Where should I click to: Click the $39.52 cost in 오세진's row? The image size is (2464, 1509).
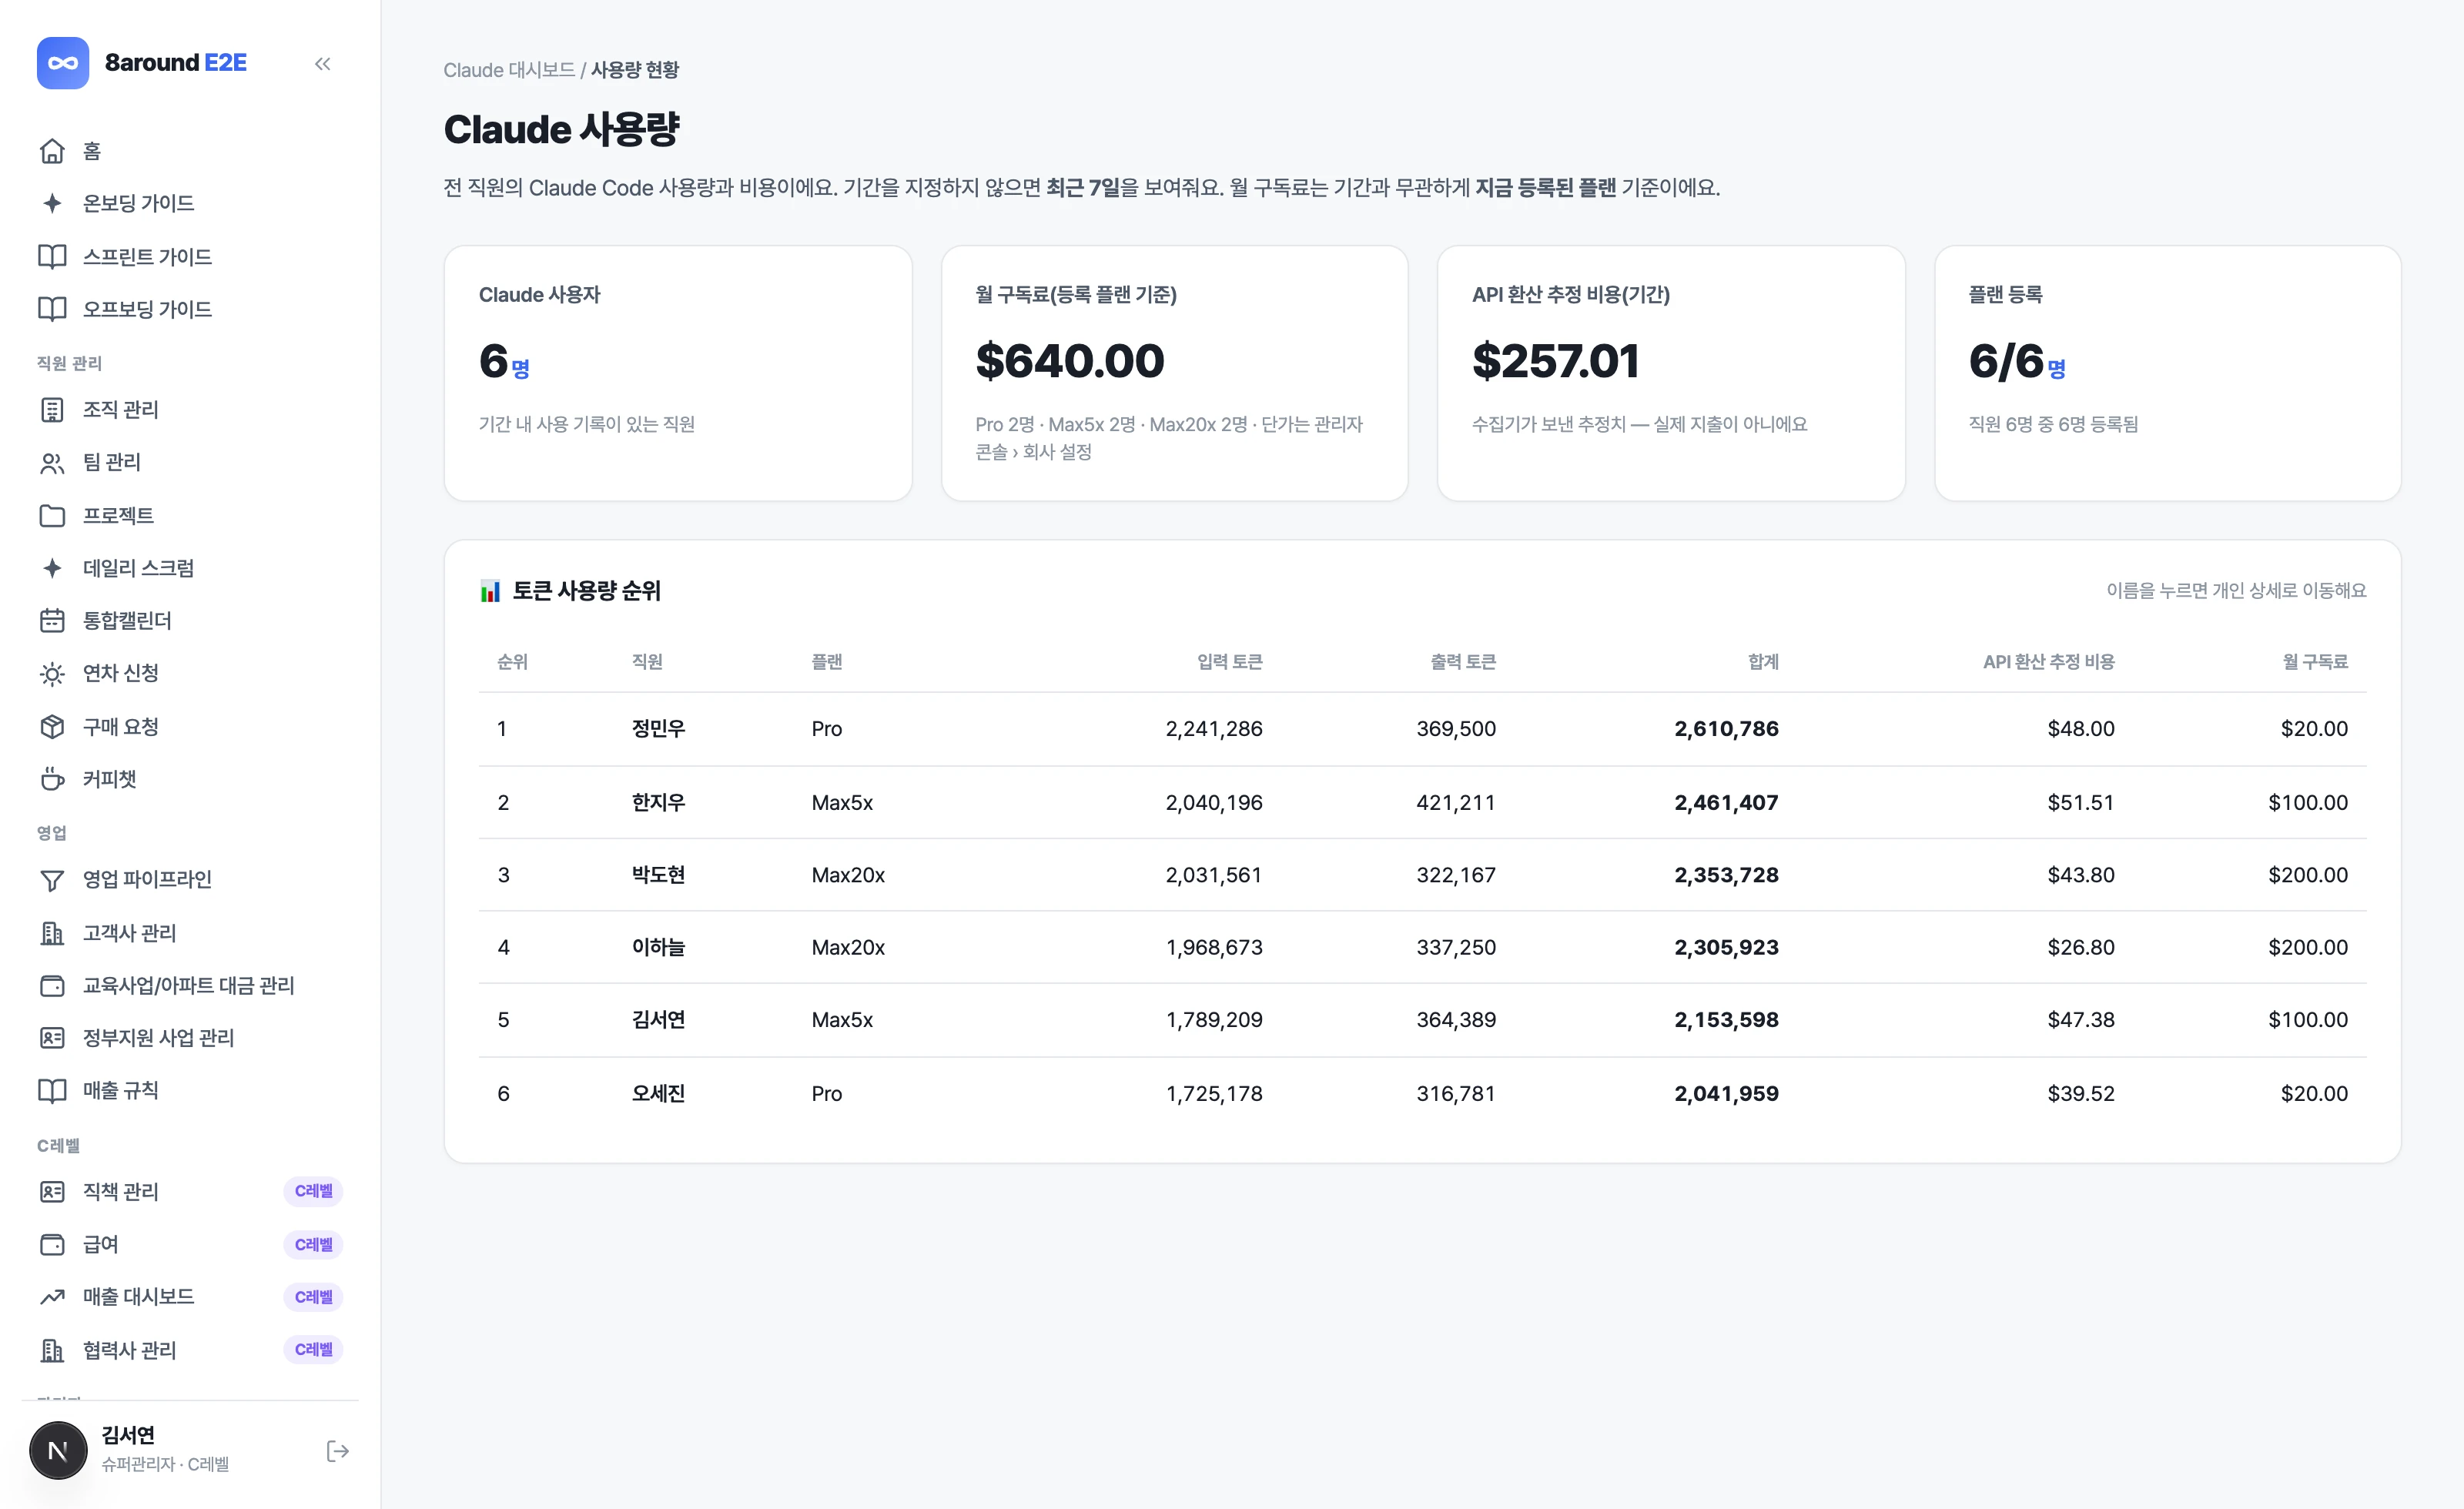2081,1093
